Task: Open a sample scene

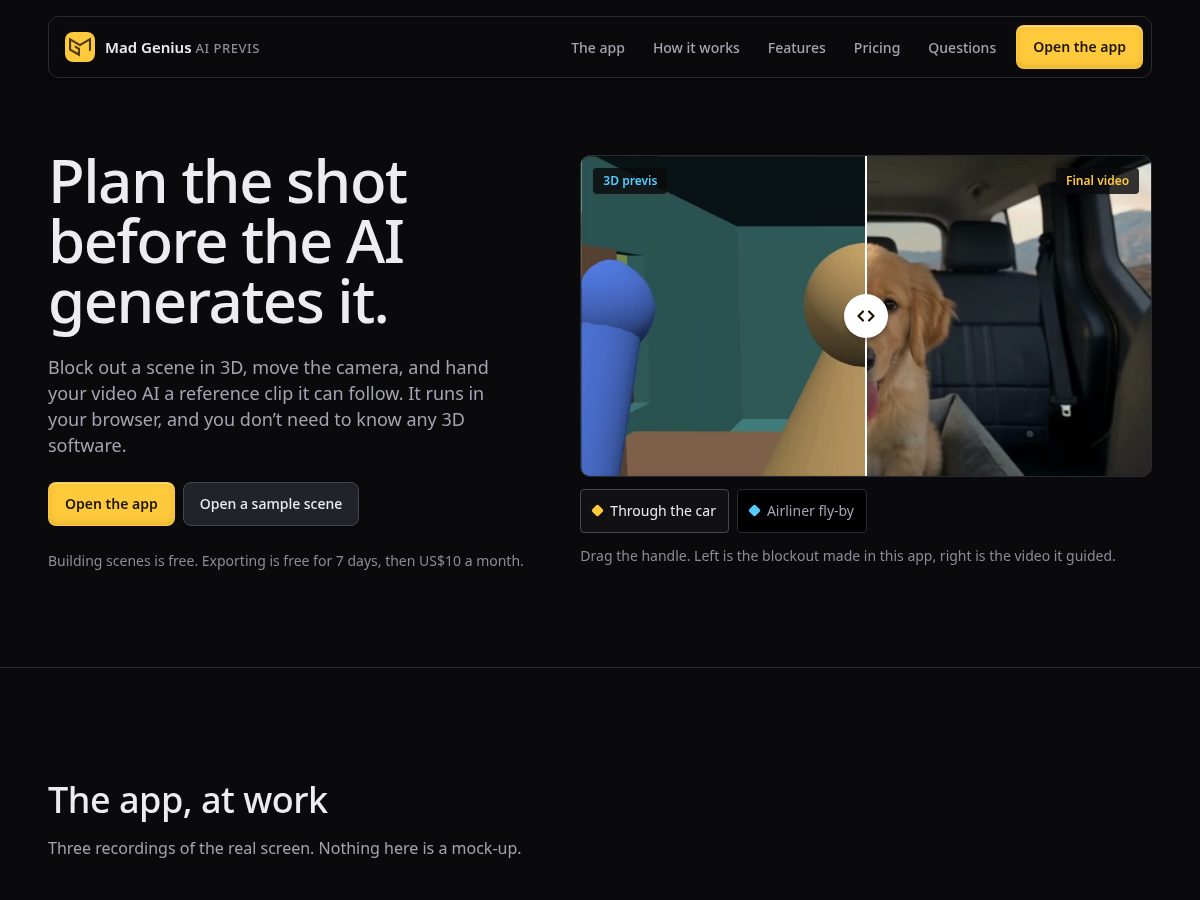Action: 271,504
